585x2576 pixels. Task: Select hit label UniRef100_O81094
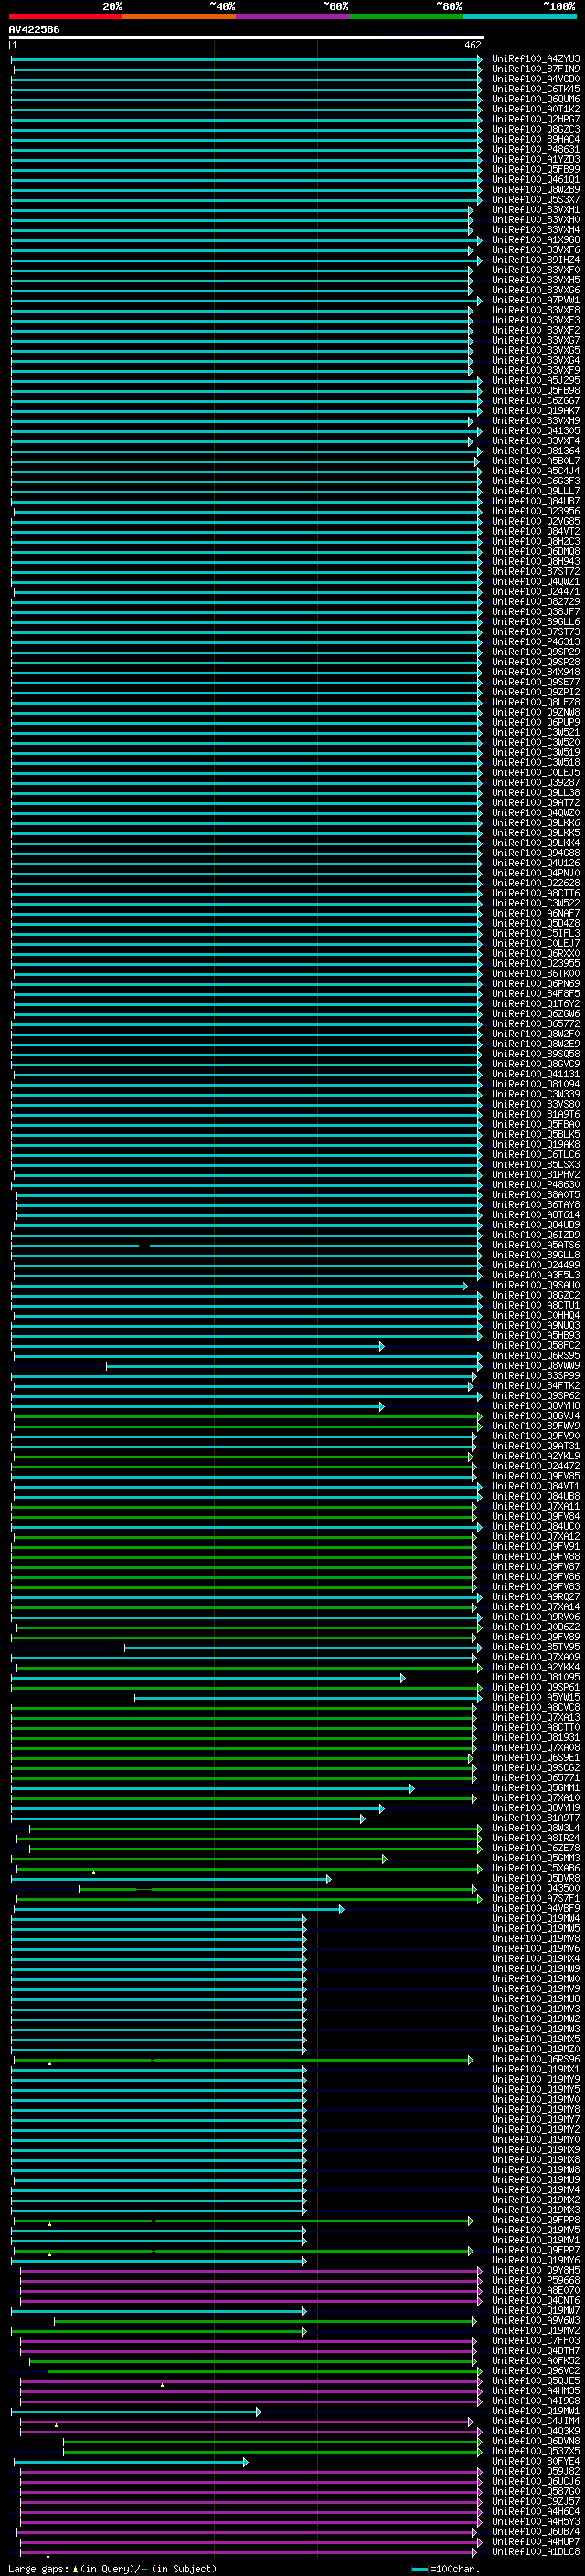click(x=536, y=1084)
